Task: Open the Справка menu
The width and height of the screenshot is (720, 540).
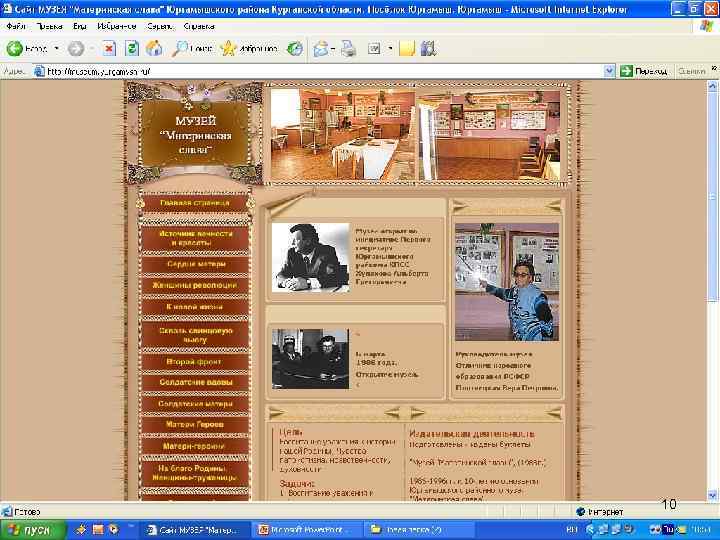Action: pos(199,27)
